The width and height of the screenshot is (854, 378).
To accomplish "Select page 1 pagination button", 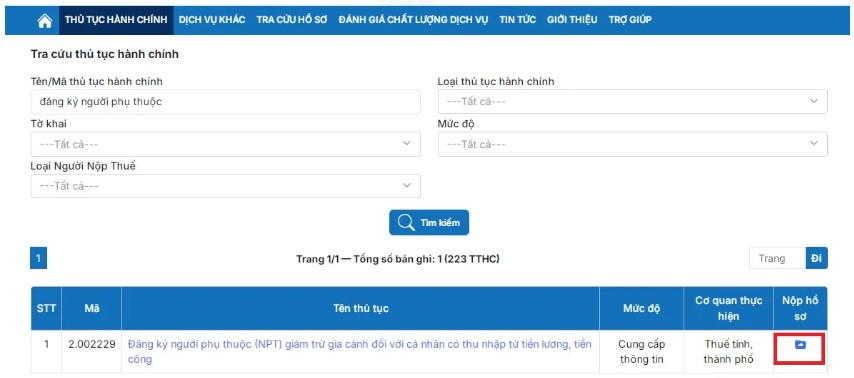I will click(x=38, y=258).
